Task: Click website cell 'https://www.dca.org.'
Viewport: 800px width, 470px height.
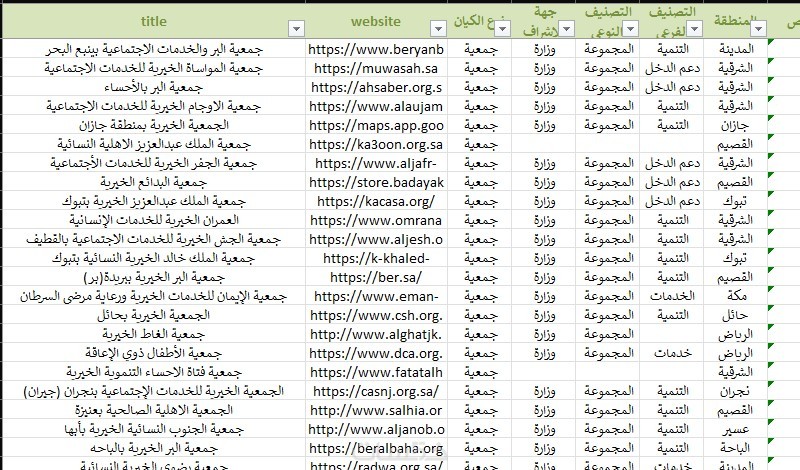Action: point(376,354)
